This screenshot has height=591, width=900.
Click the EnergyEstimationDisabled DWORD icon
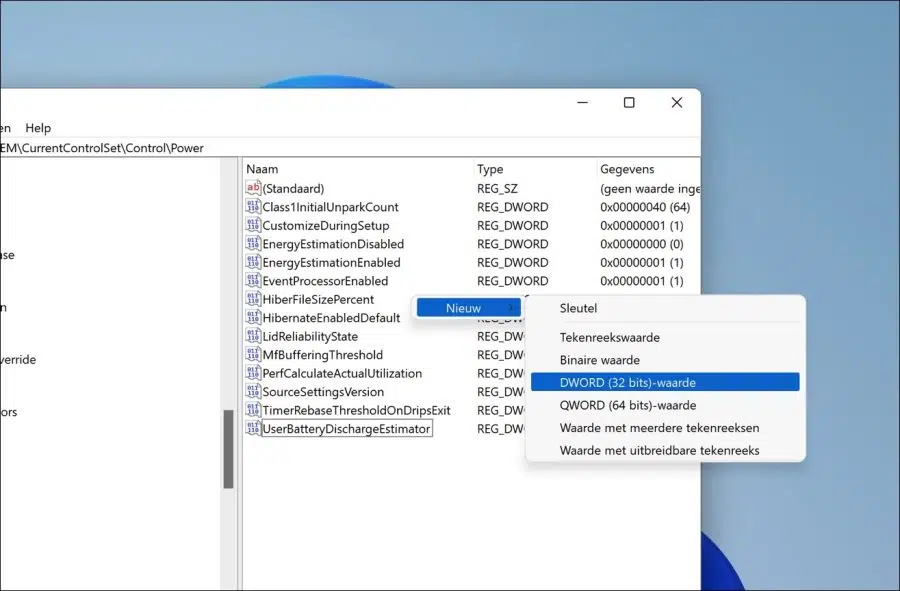pyautogui.click(x=253, y=243)
